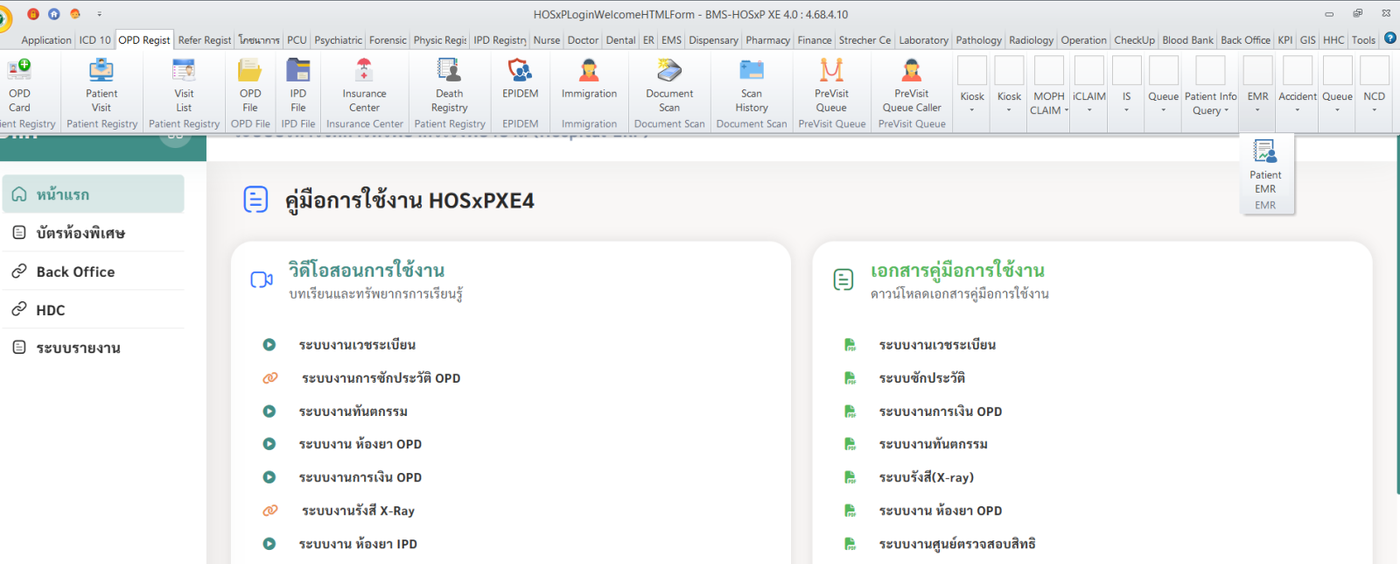Click the link icon beside ระบบงานรังสี X-Ray
The height and width of the screenshot is (564, 1400).
click(x=269, y=511)
